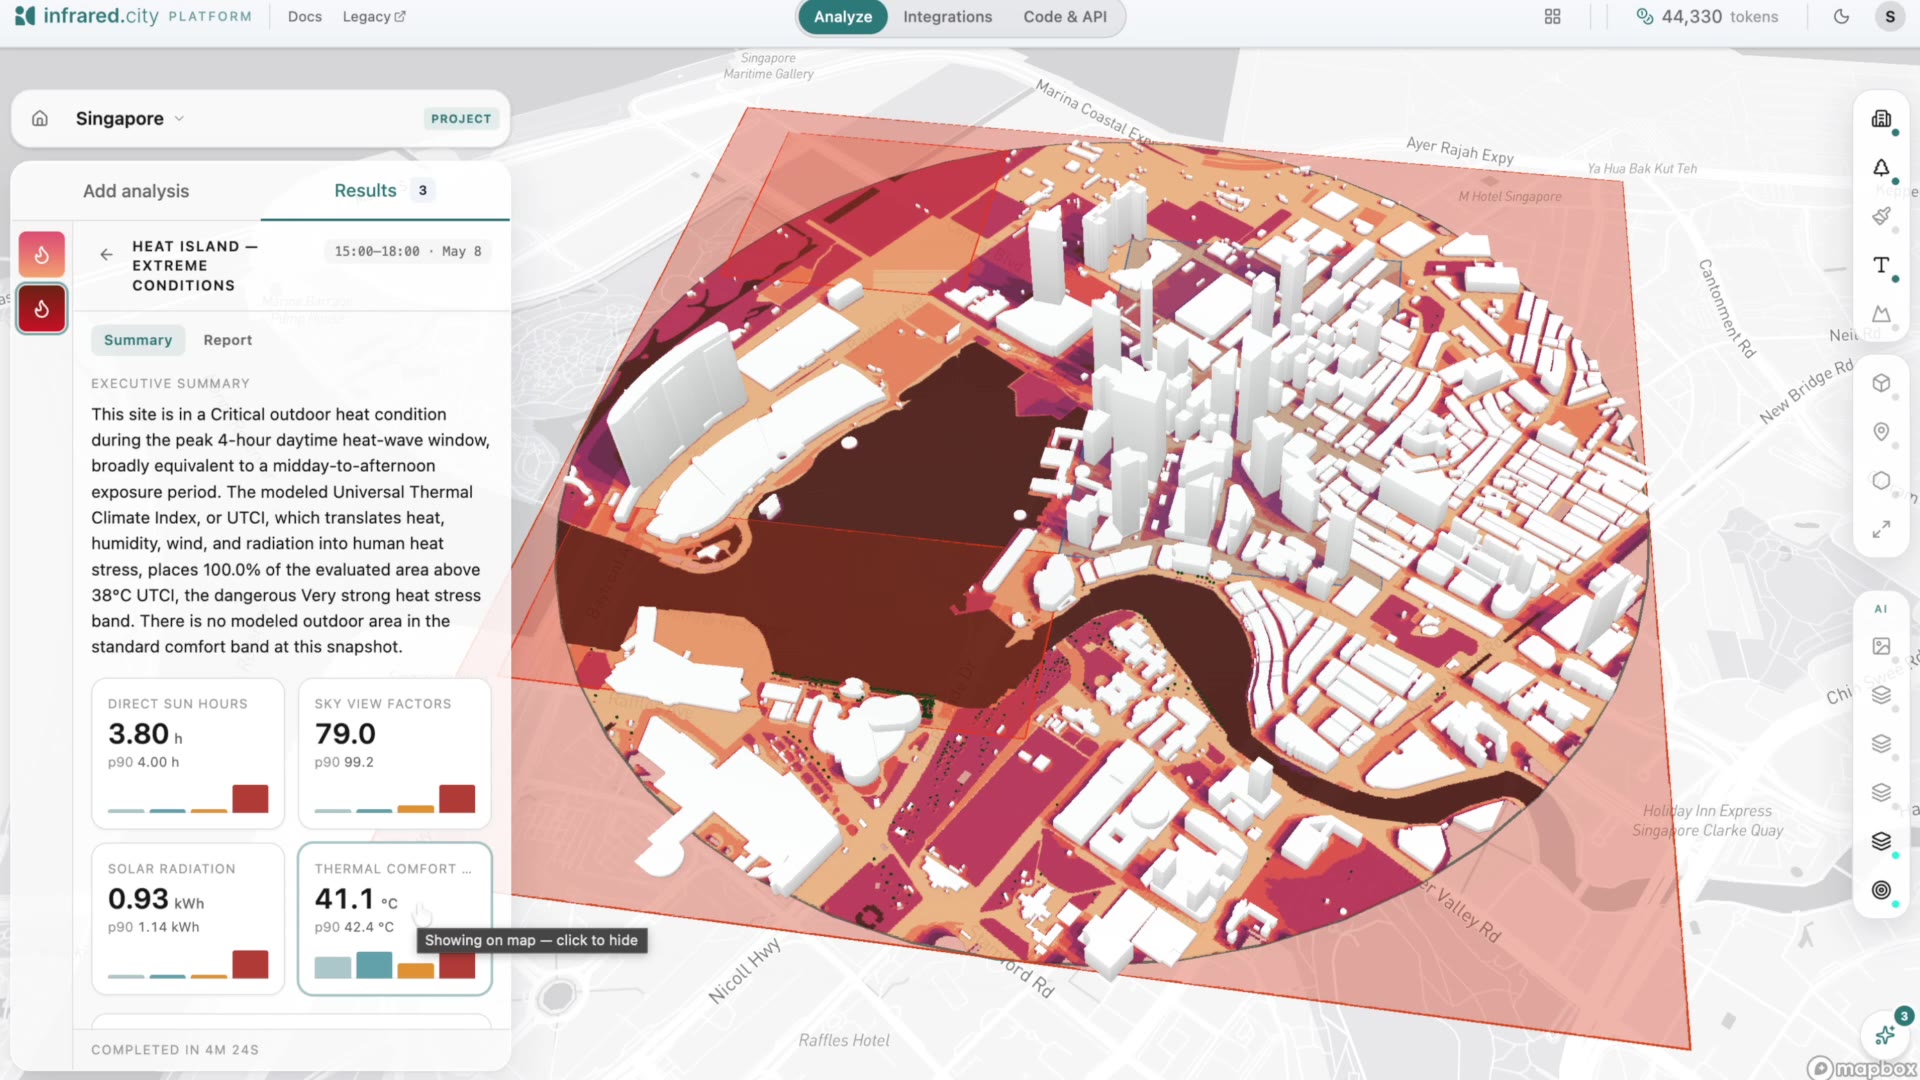Click the token balance coin icon
This screenshot has height=1080, width=1920.
[x=1644, y=16]
